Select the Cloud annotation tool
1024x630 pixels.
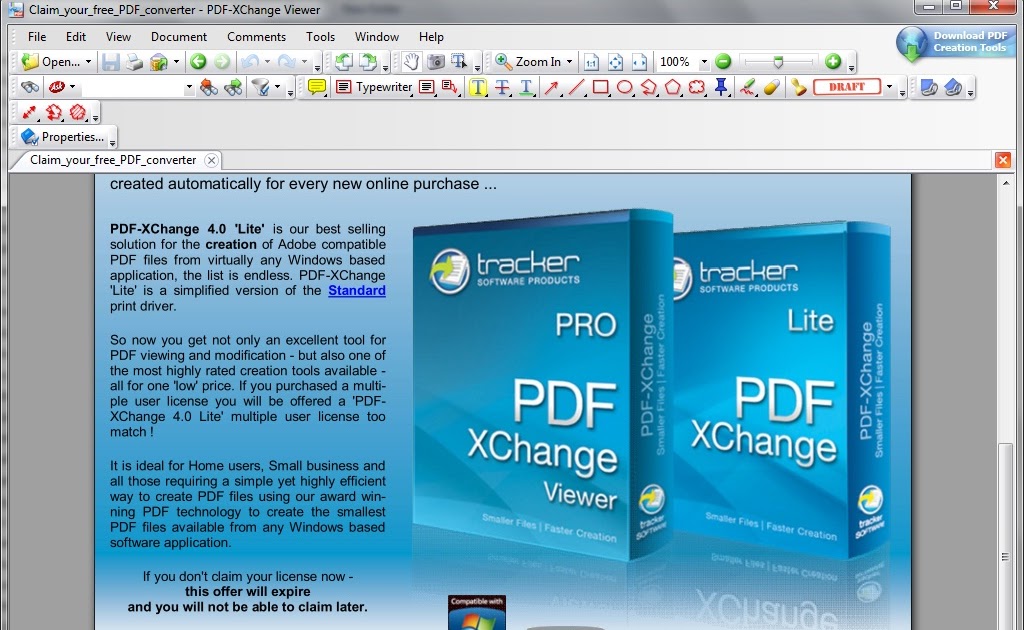click(697, 87)
